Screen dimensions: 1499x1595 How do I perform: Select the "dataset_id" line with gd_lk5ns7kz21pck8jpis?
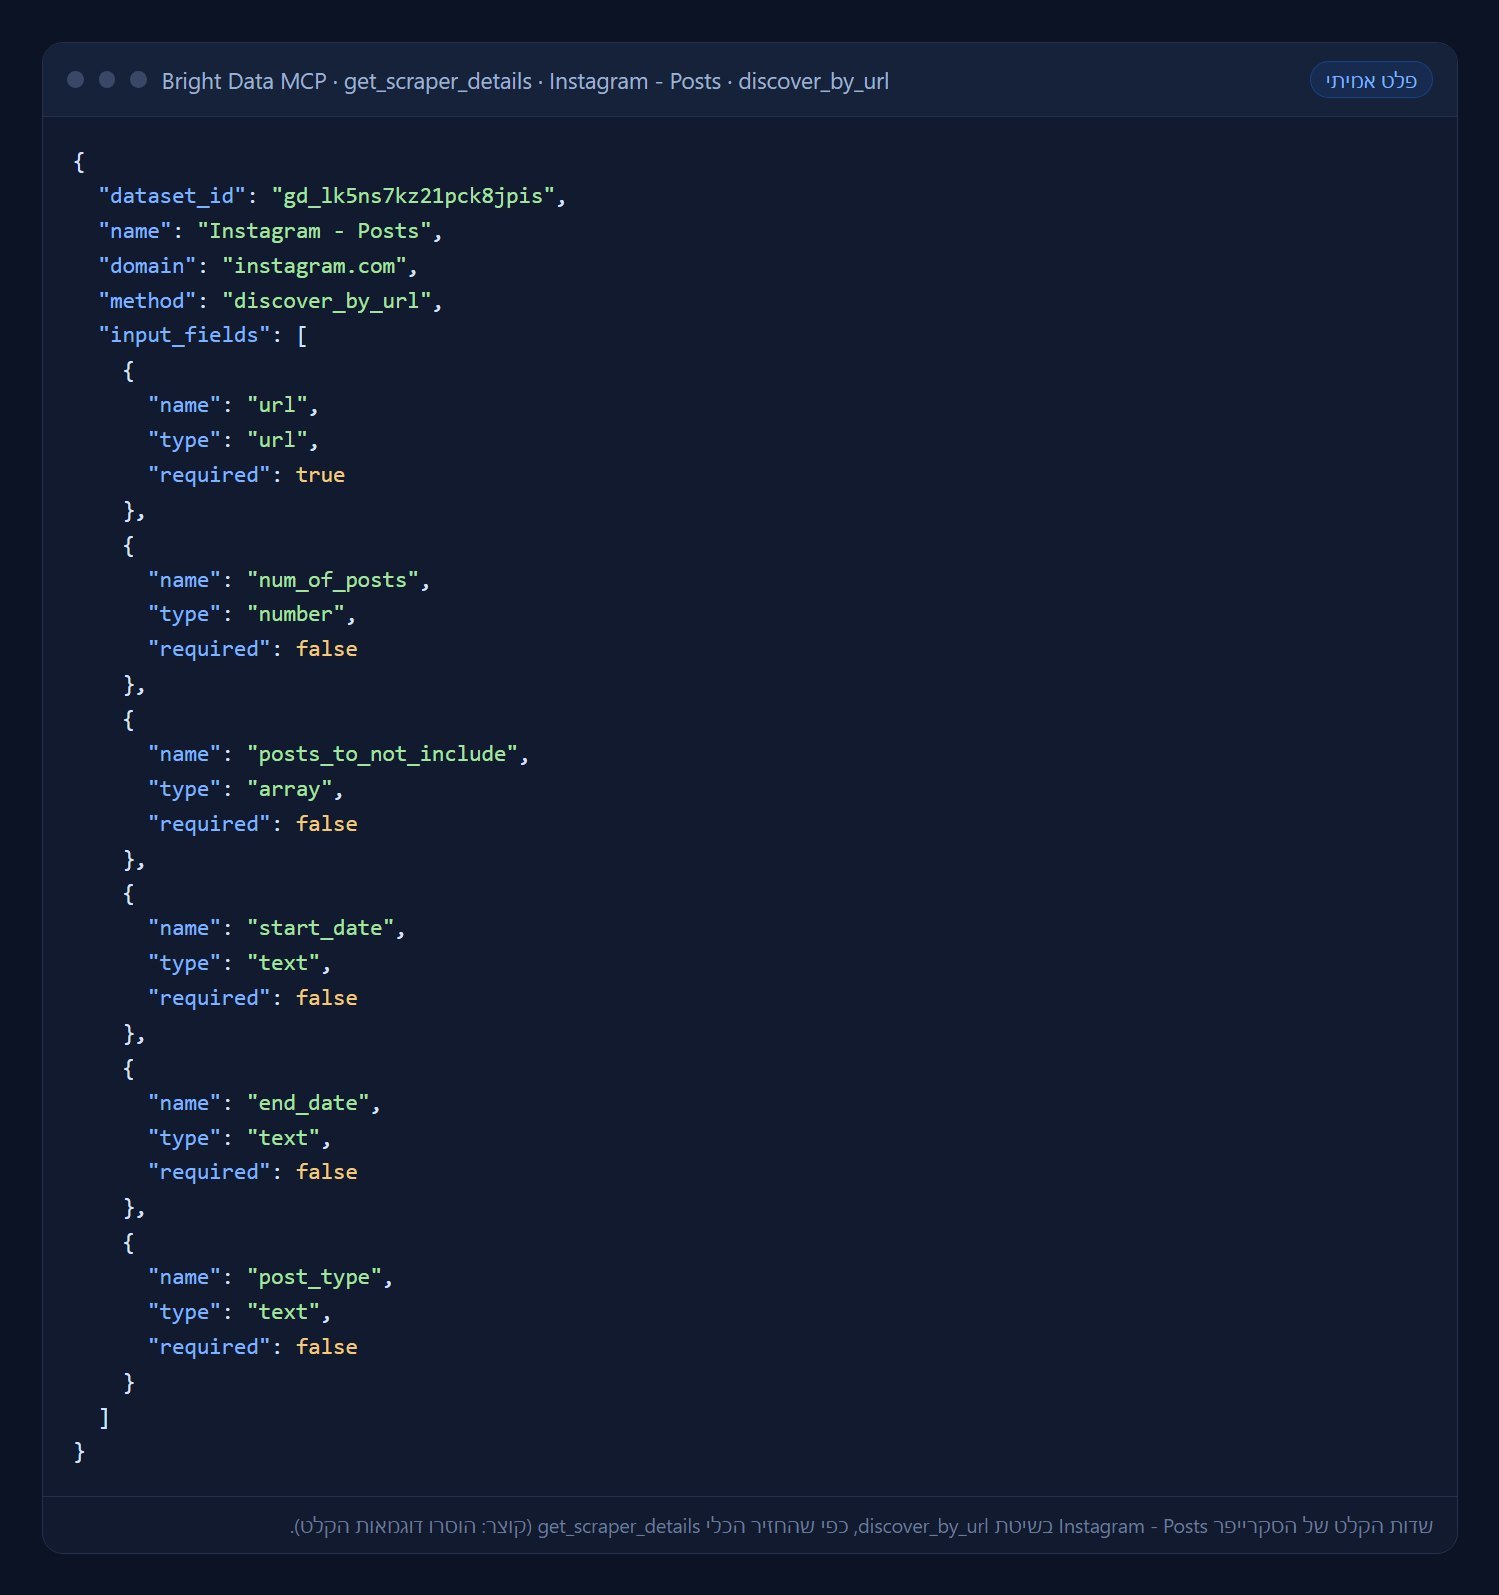[332, 196]
